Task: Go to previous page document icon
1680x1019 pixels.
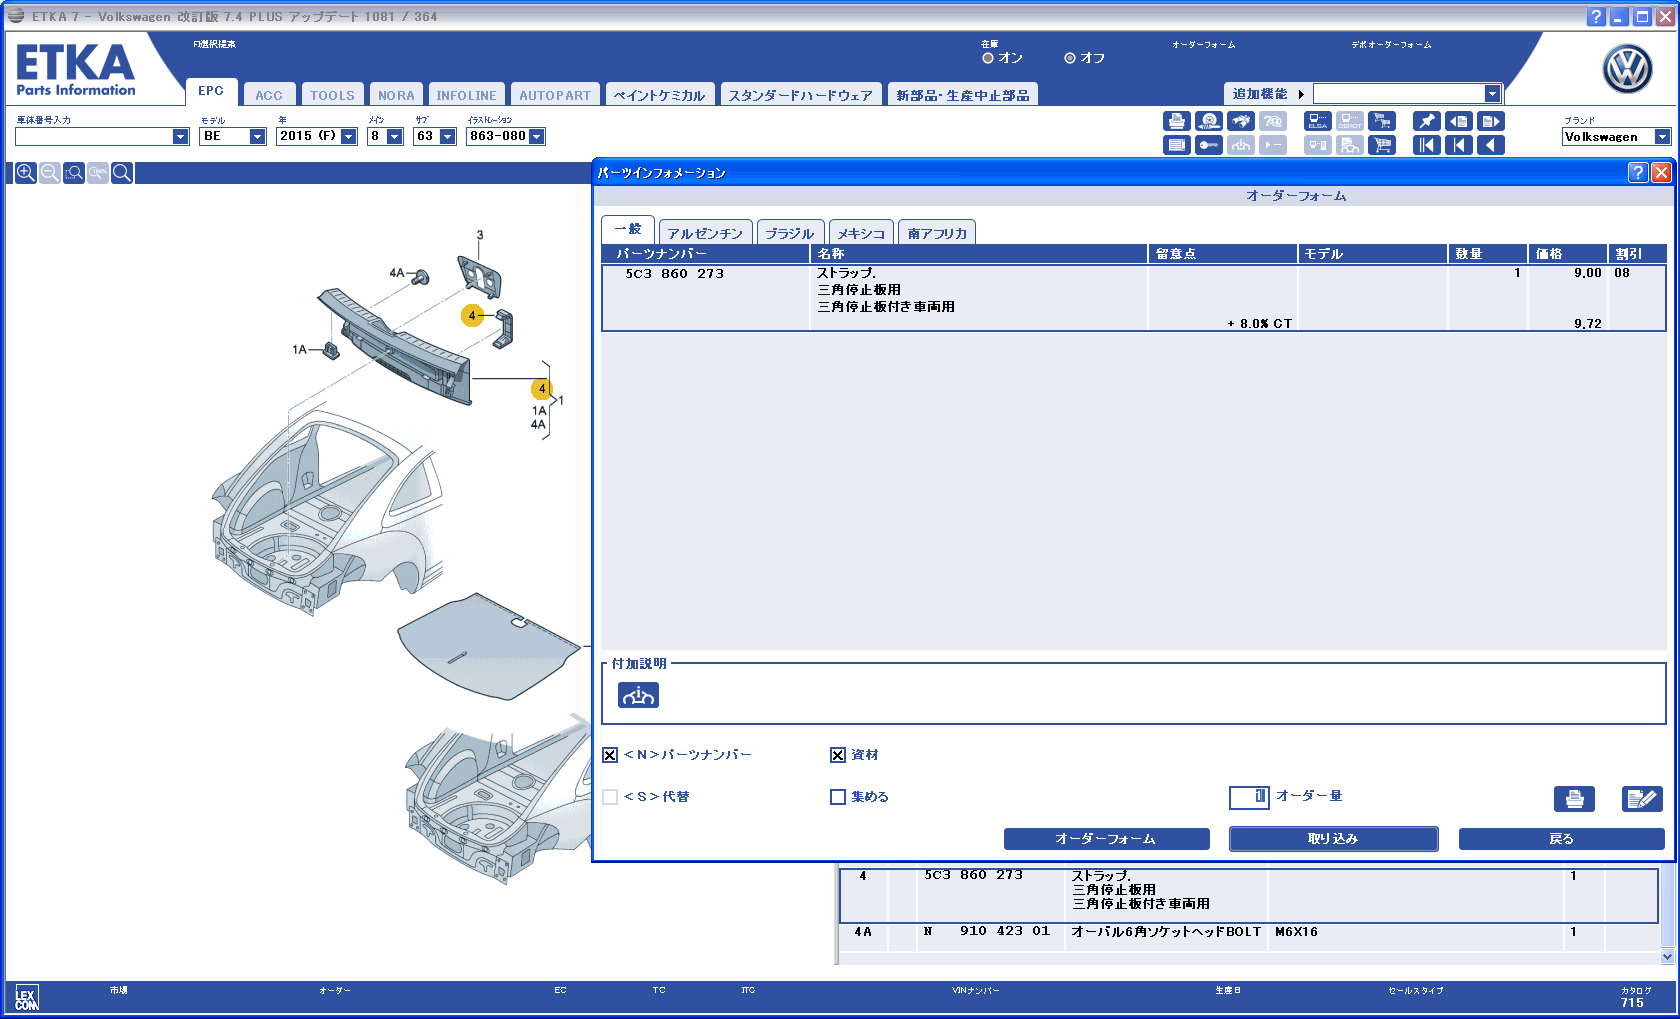Action: pyautogui.click(x=1459, y=121)
